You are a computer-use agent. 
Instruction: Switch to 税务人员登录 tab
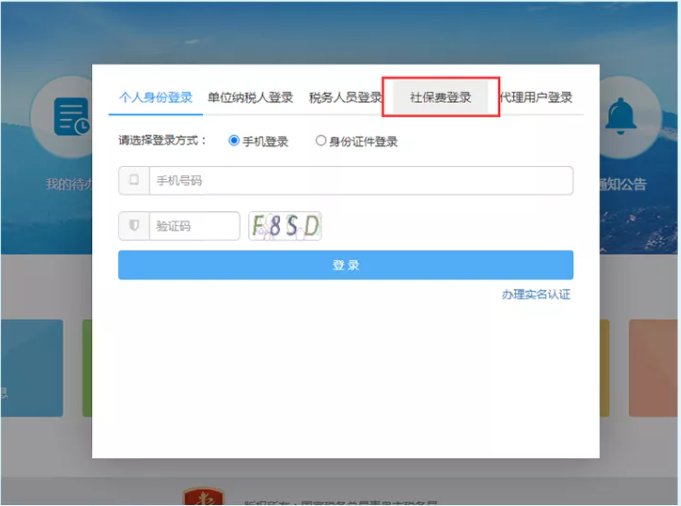[x=345, y=98]
